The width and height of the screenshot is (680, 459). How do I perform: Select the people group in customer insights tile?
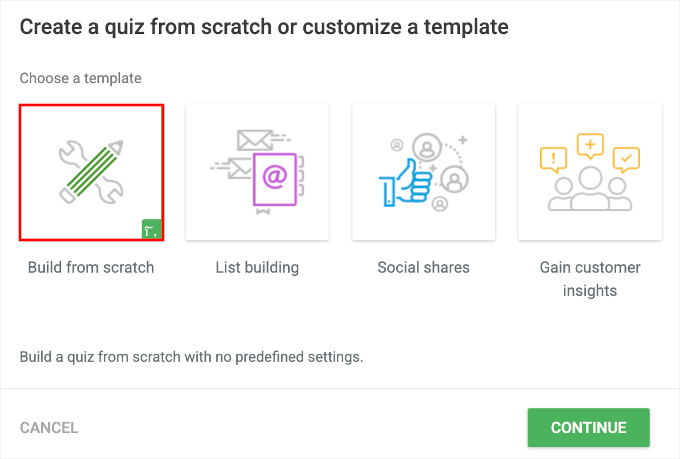pyautogui.click(x=589, y=190)
